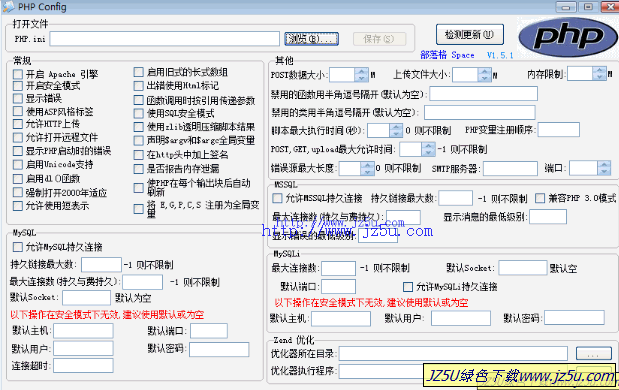Click 脚本最大执行时间 spinner arrows
619x390 pixels.
396,130
